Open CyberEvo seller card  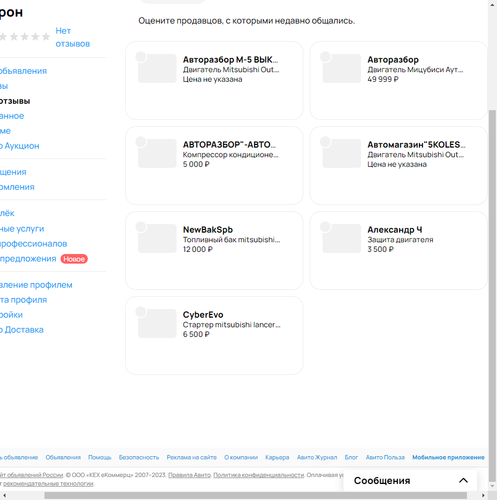[214, 335]
